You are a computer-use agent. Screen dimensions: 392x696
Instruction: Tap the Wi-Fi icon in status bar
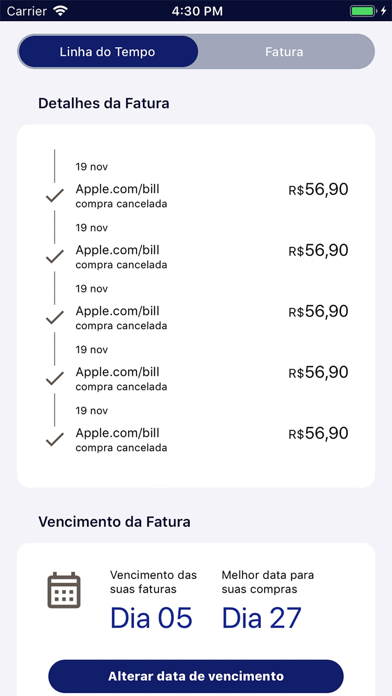point(60,11)
